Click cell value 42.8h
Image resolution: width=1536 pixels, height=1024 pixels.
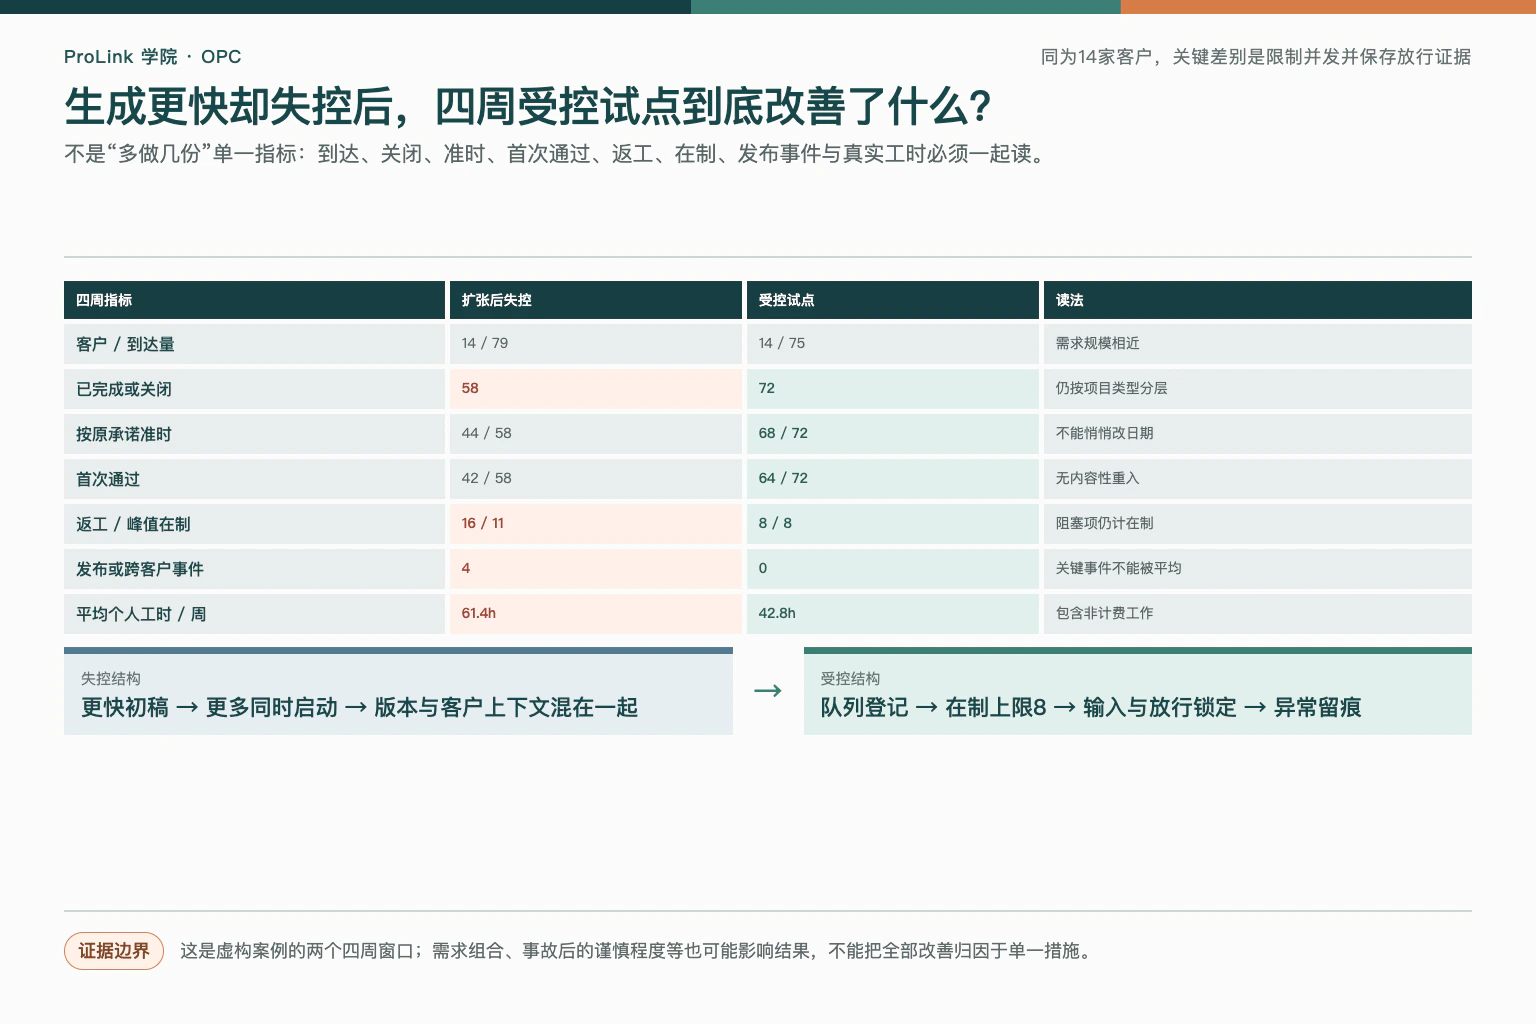coord(777,613)
